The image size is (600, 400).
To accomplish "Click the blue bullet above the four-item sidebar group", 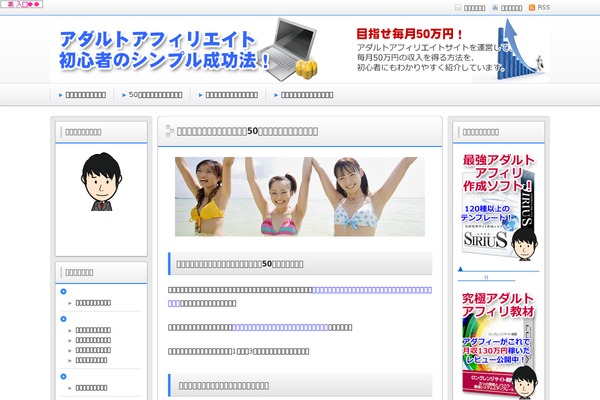I will pyautogui.click(x=64, y=319).
